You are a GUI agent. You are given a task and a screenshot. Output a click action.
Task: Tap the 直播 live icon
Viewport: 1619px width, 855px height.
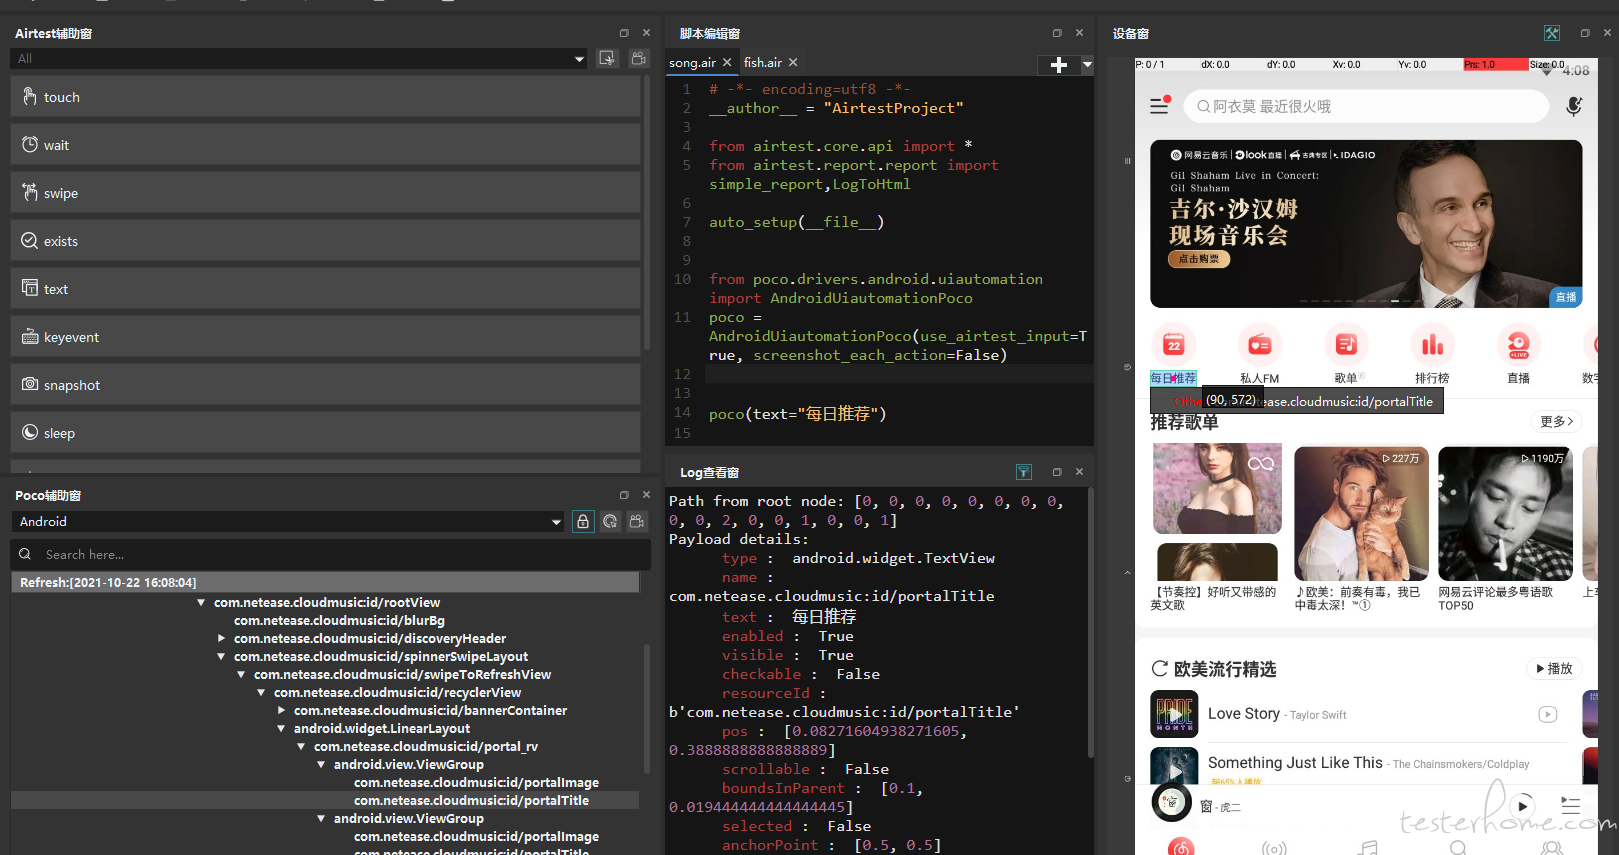pyautogui.click(x=1518, y=345)
